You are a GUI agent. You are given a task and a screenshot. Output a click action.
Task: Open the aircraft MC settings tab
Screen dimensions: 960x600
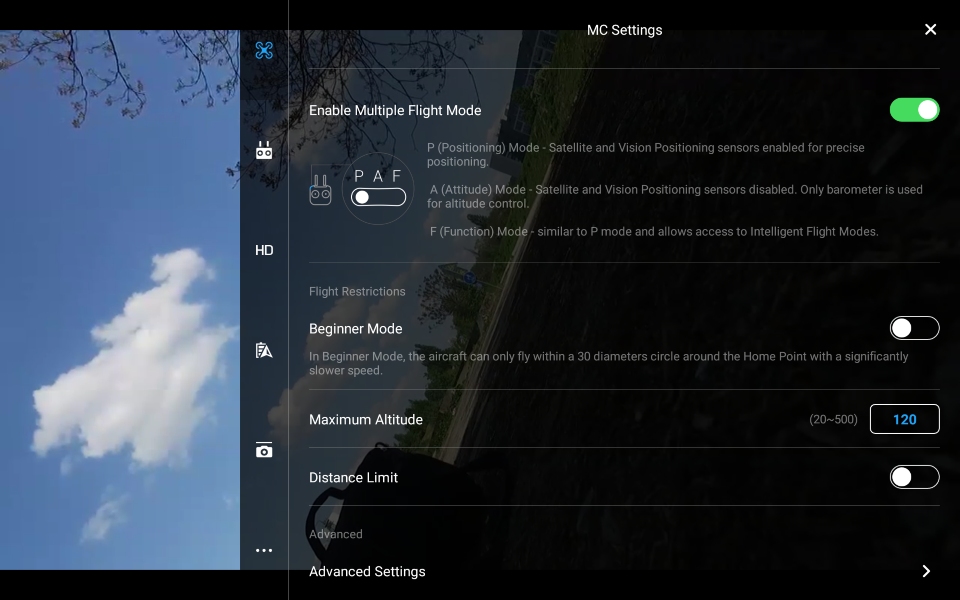coord(264,50)
